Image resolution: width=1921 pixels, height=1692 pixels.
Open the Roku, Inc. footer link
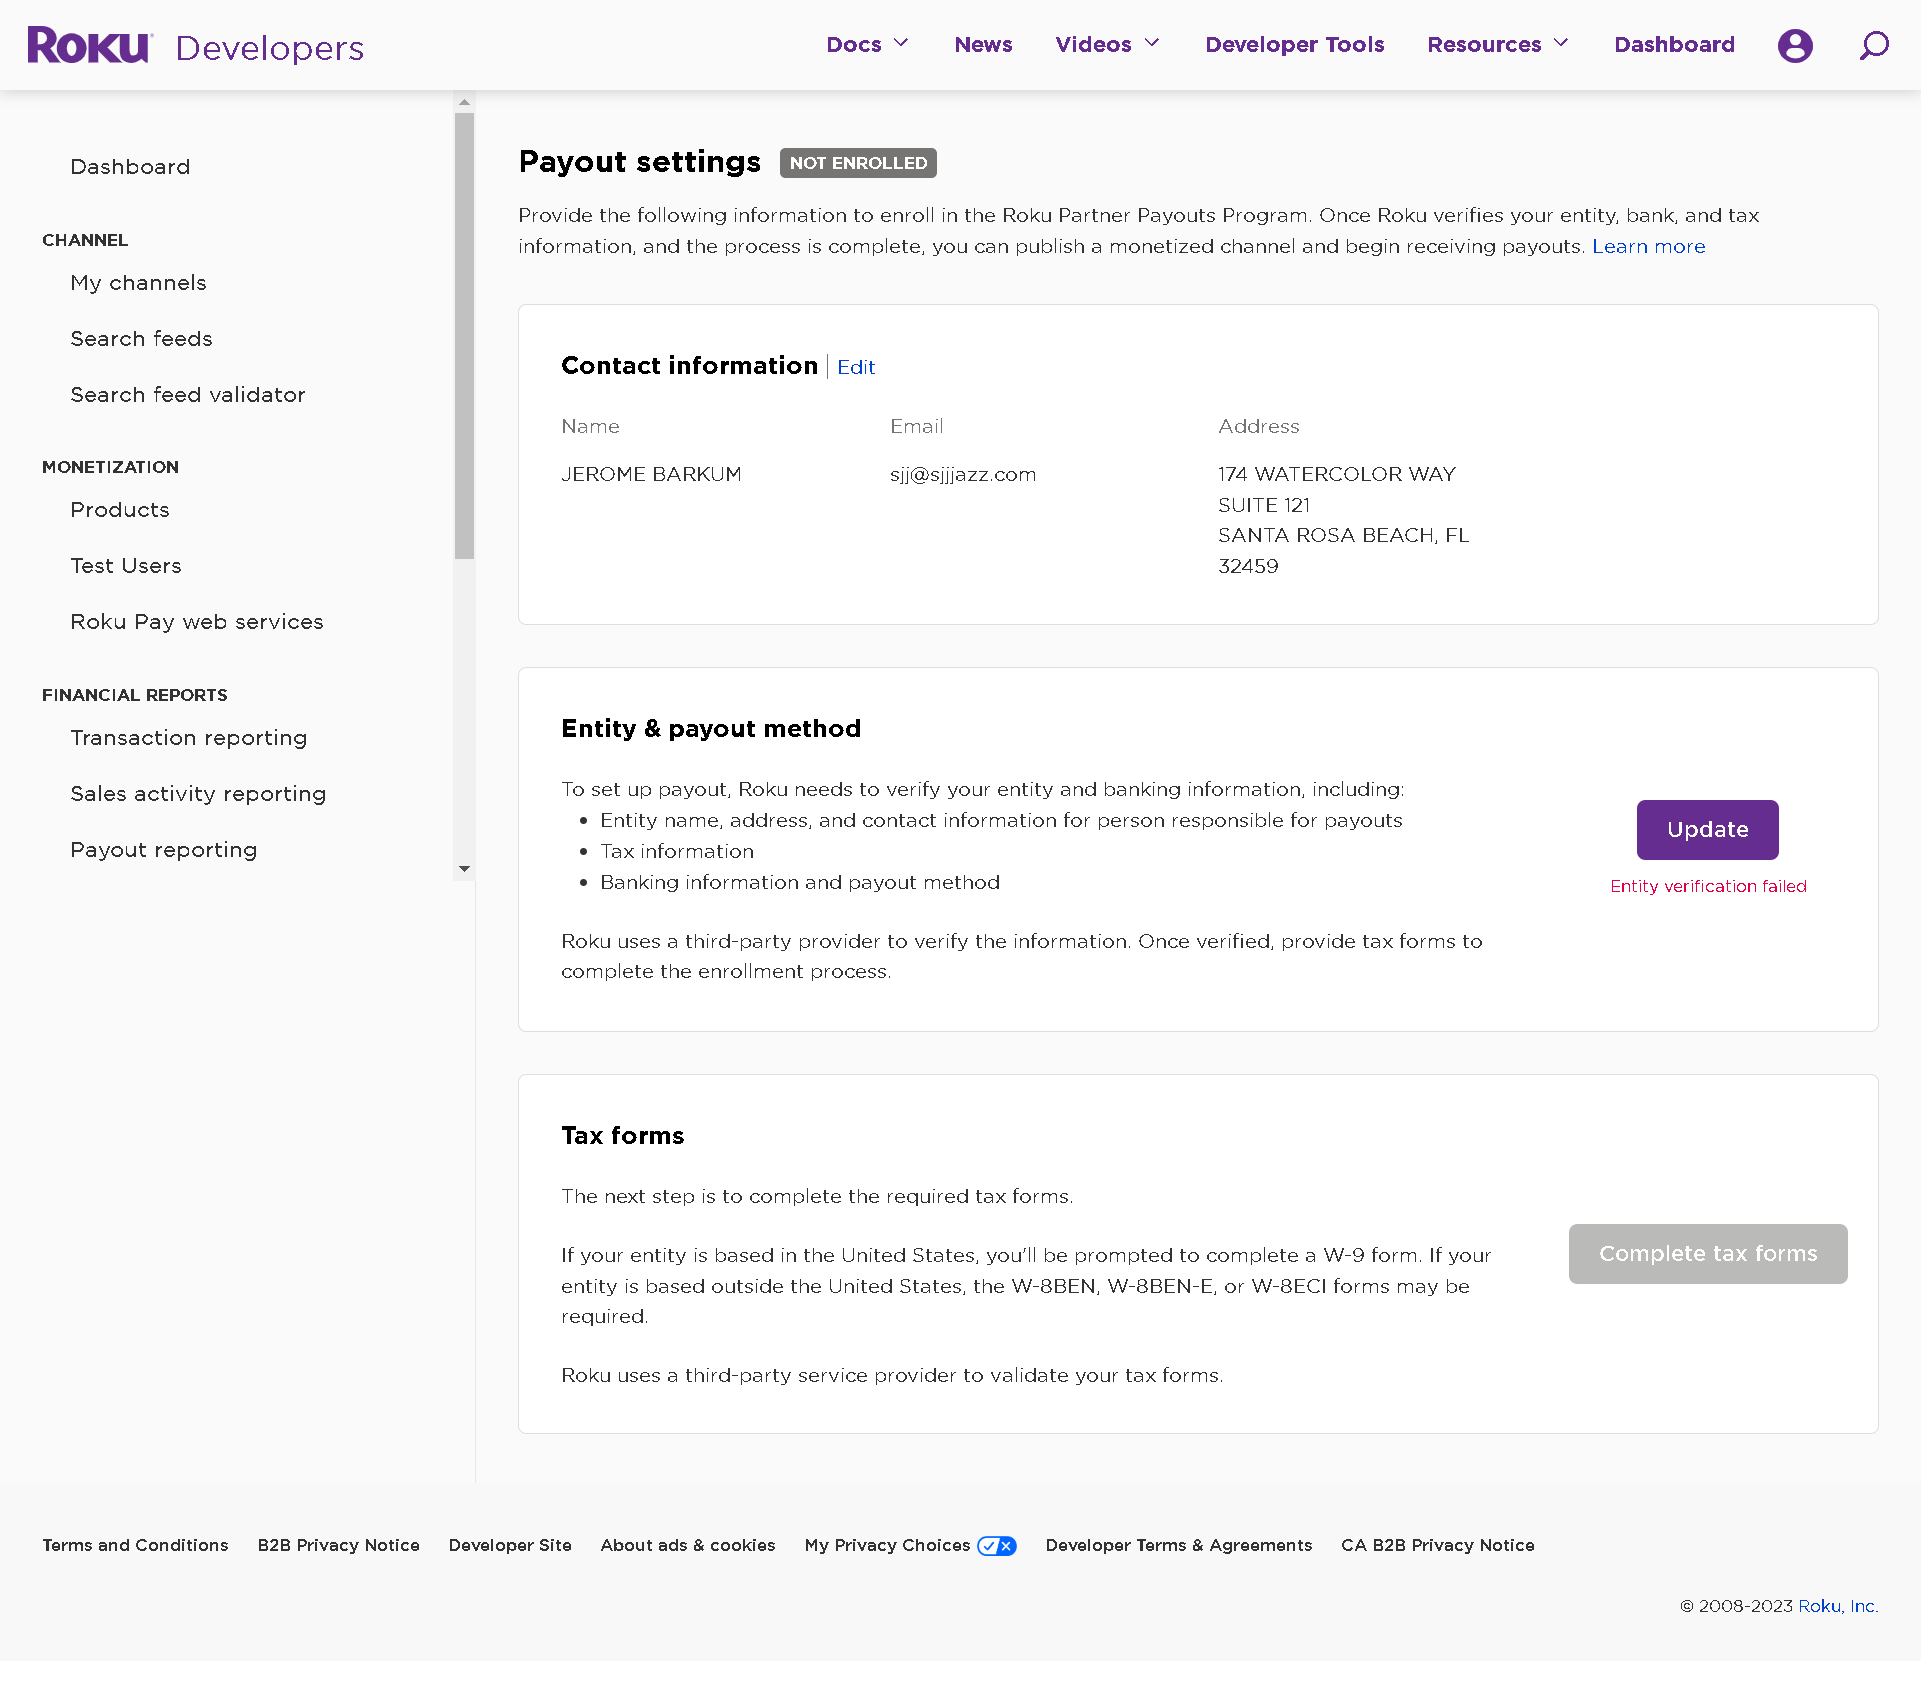tap(1837, 1606)
